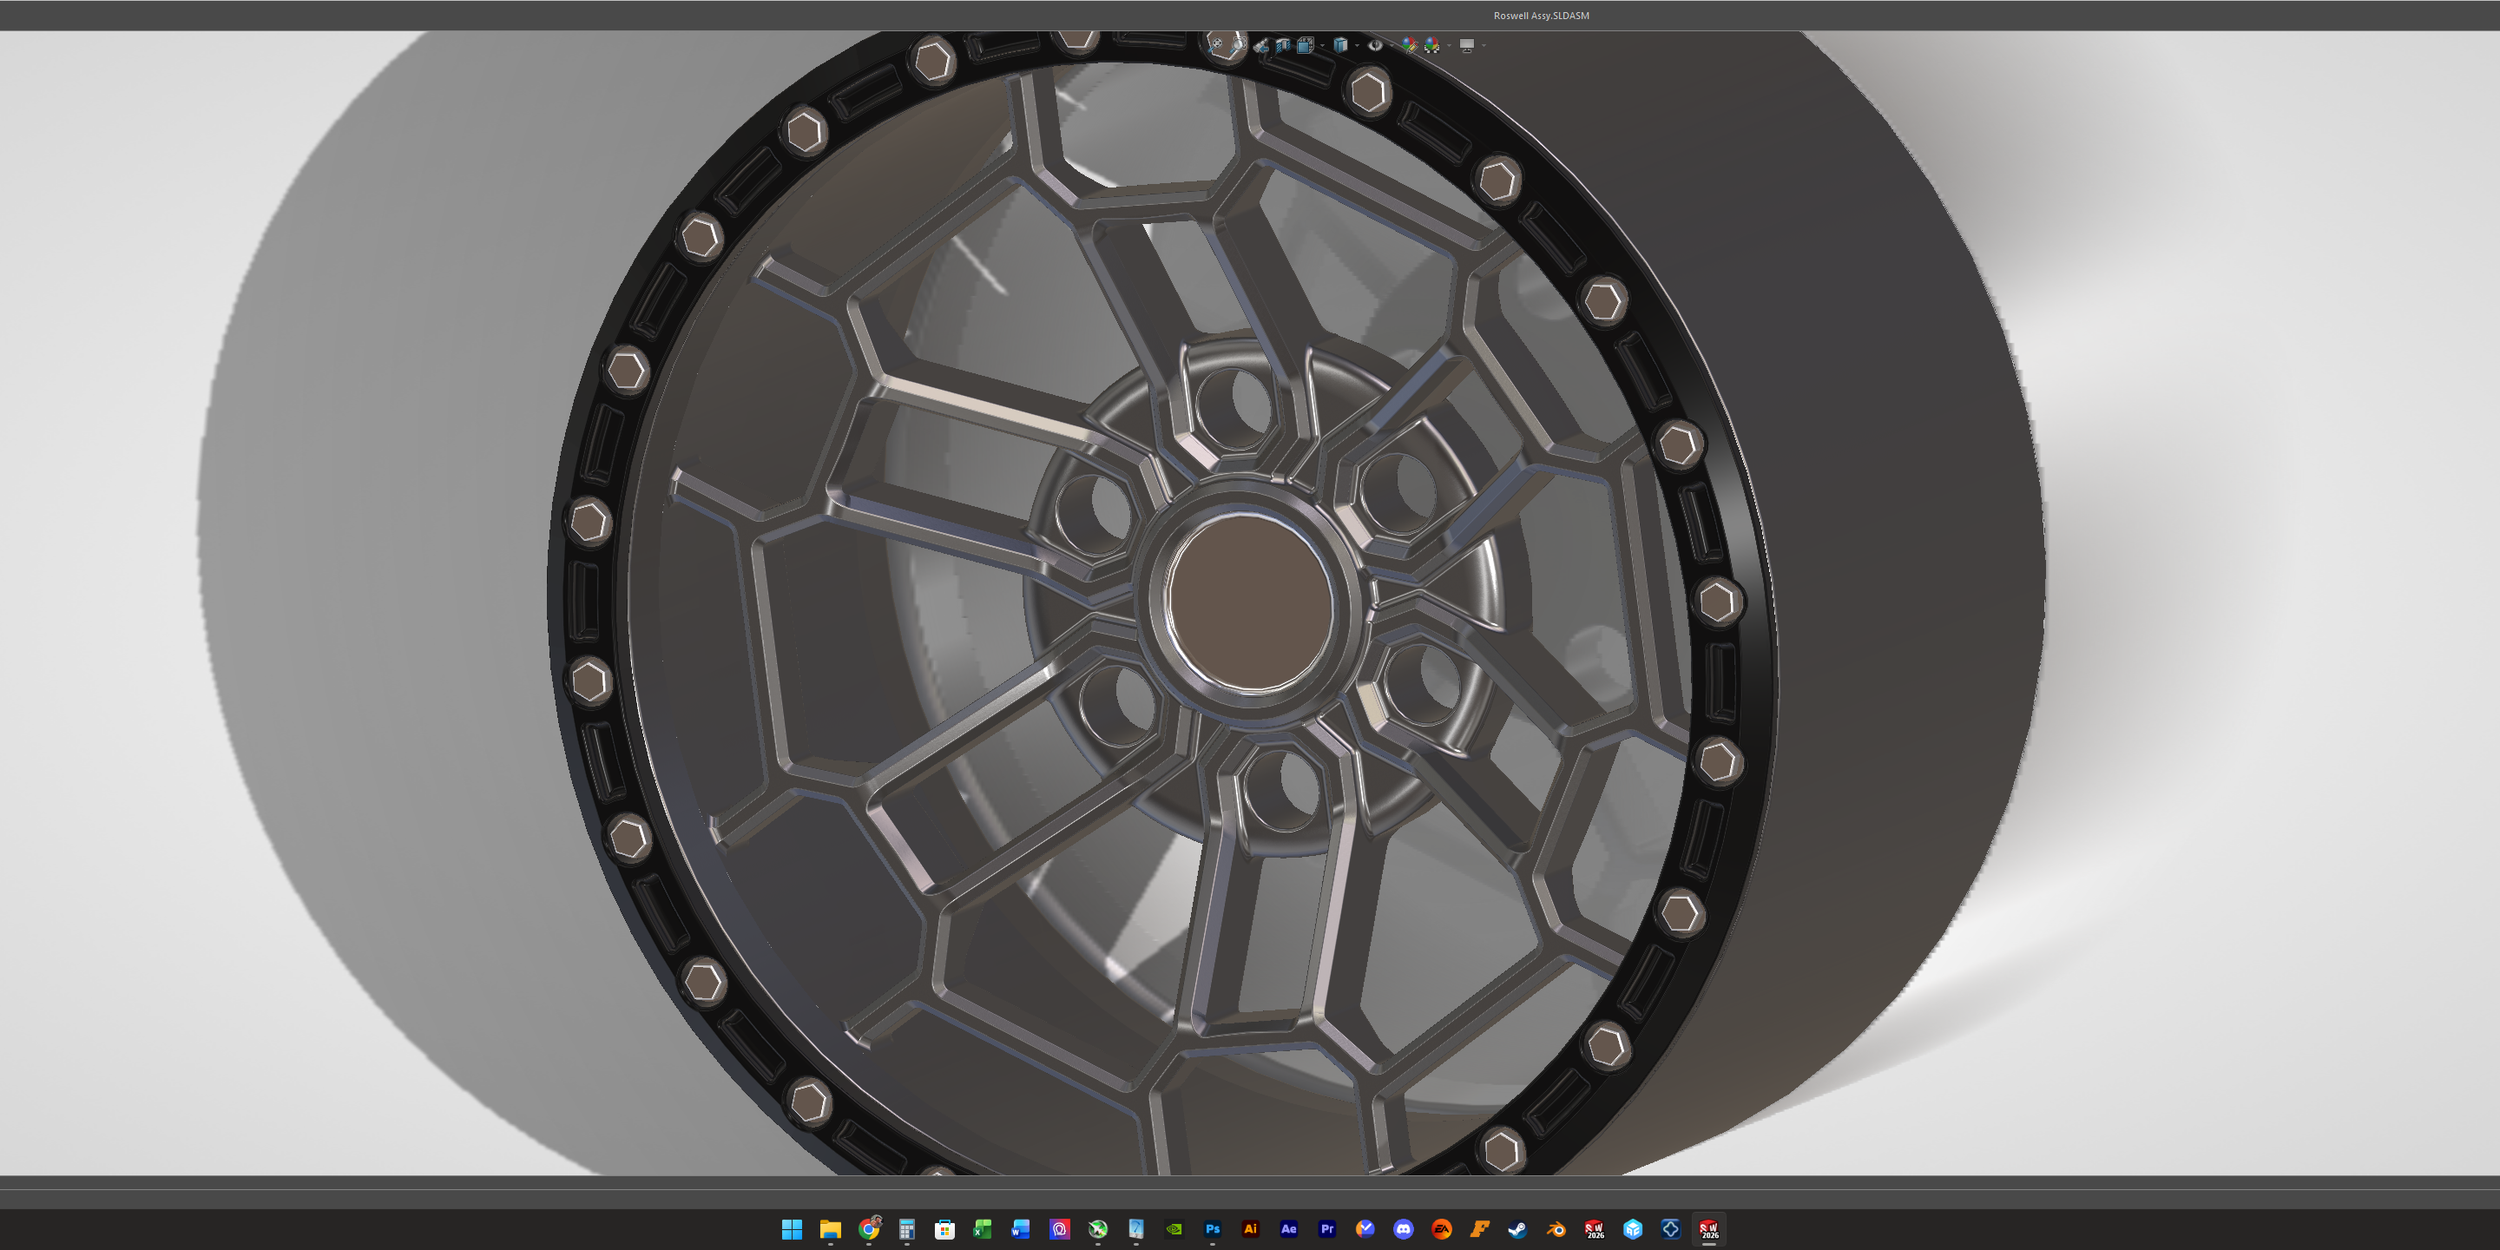Open the Calculator taskbar icon

tap(907, 1229)
